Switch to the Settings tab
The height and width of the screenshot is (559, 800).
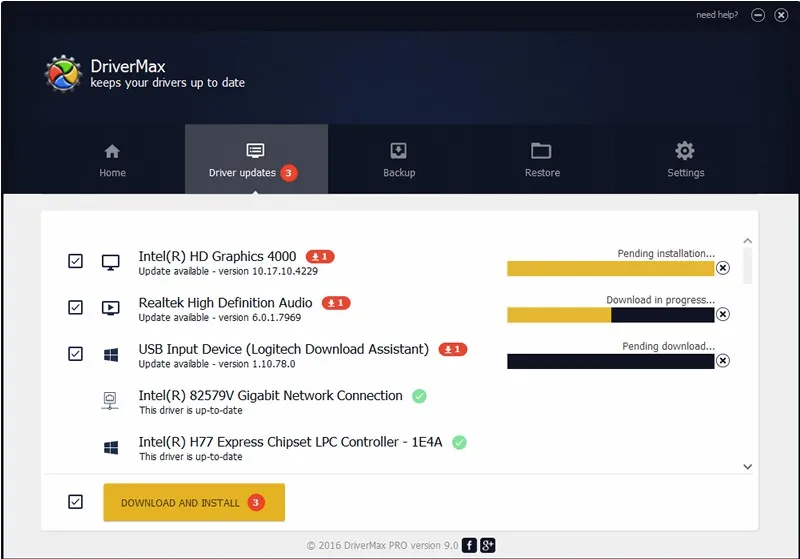[x=685, y=160]
